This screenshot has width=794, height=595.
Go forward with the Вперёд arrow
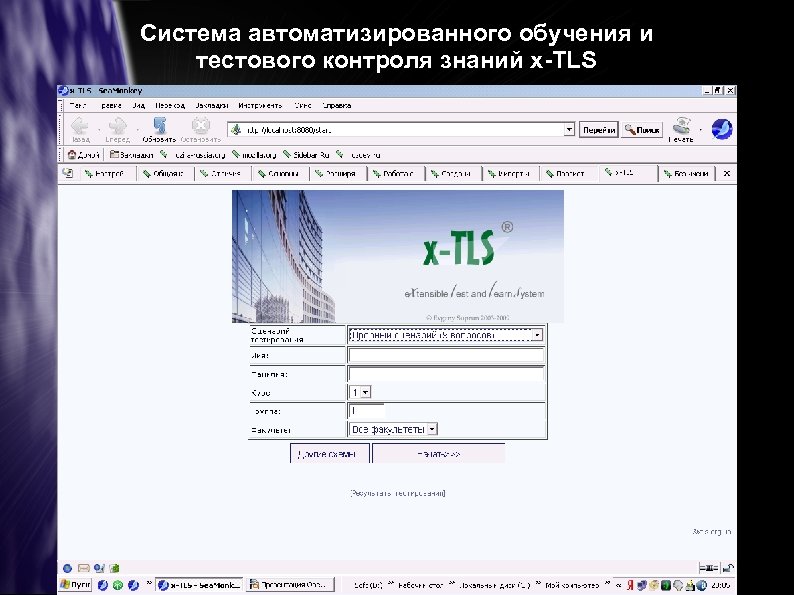(x=117, y=130)
